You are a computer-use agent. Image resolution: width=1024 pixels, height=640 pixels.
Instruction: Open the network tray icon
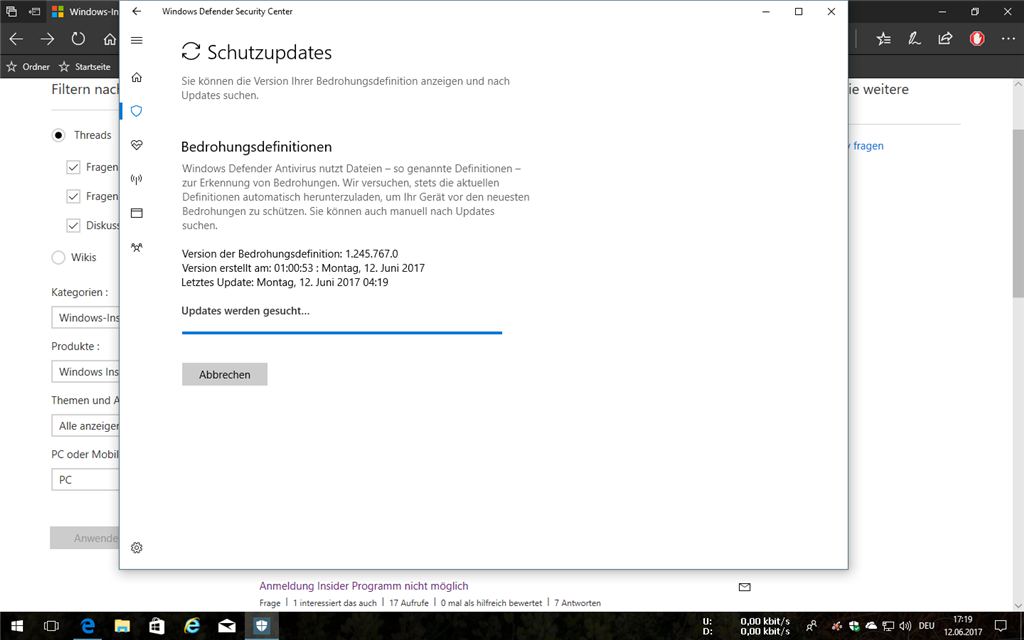pyautogui.click(x=888, y=626)
